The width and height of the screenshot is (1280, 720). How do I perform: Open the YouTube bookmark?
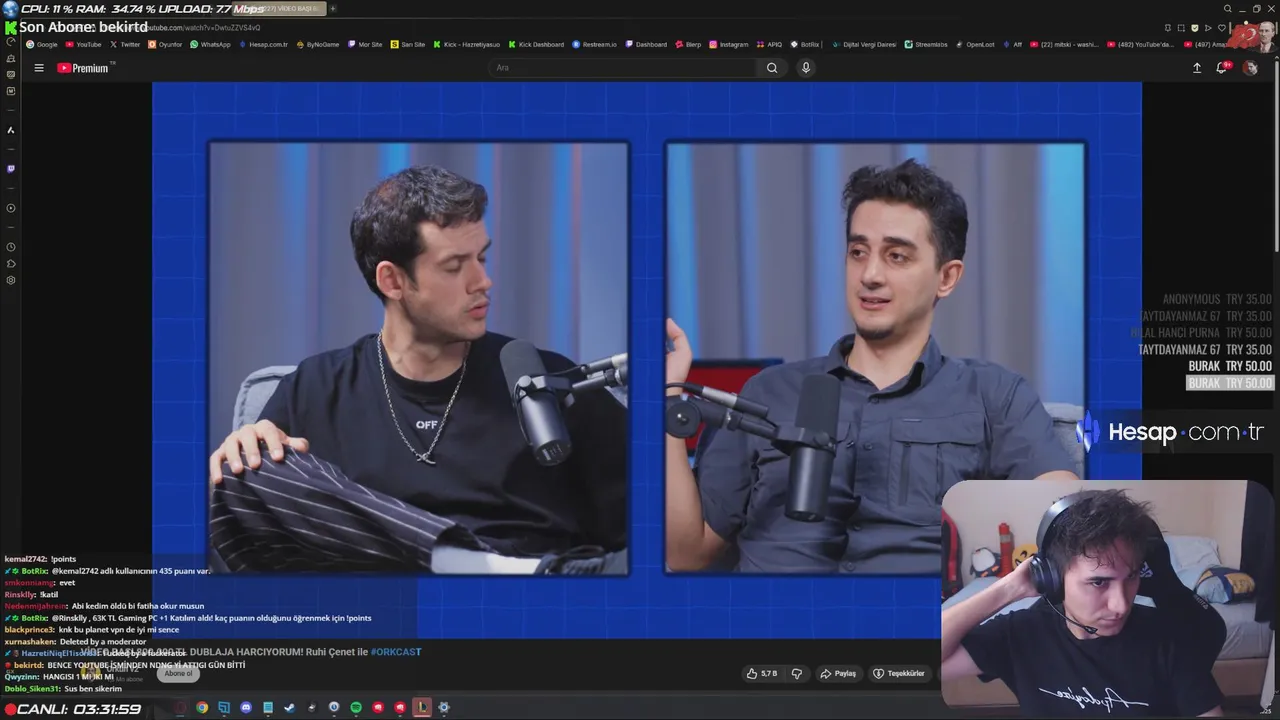(x=83, y=44)
